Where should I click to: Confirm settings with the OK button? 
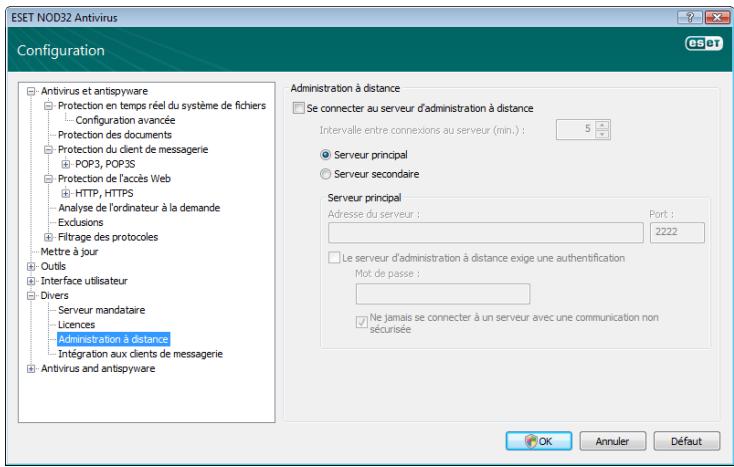click(x=539, y=441)
